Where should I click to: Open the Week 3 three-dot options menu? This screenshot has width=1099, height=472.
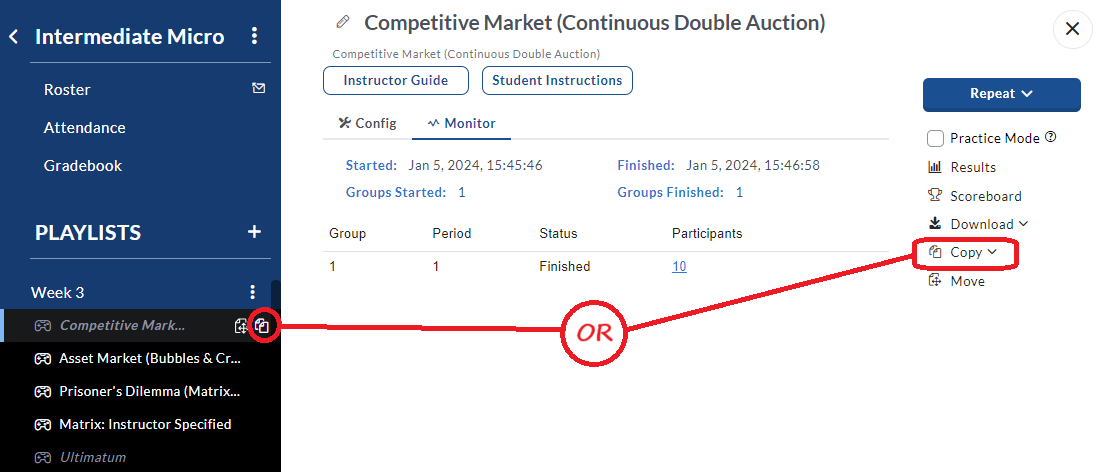click(x=253, y=292)
